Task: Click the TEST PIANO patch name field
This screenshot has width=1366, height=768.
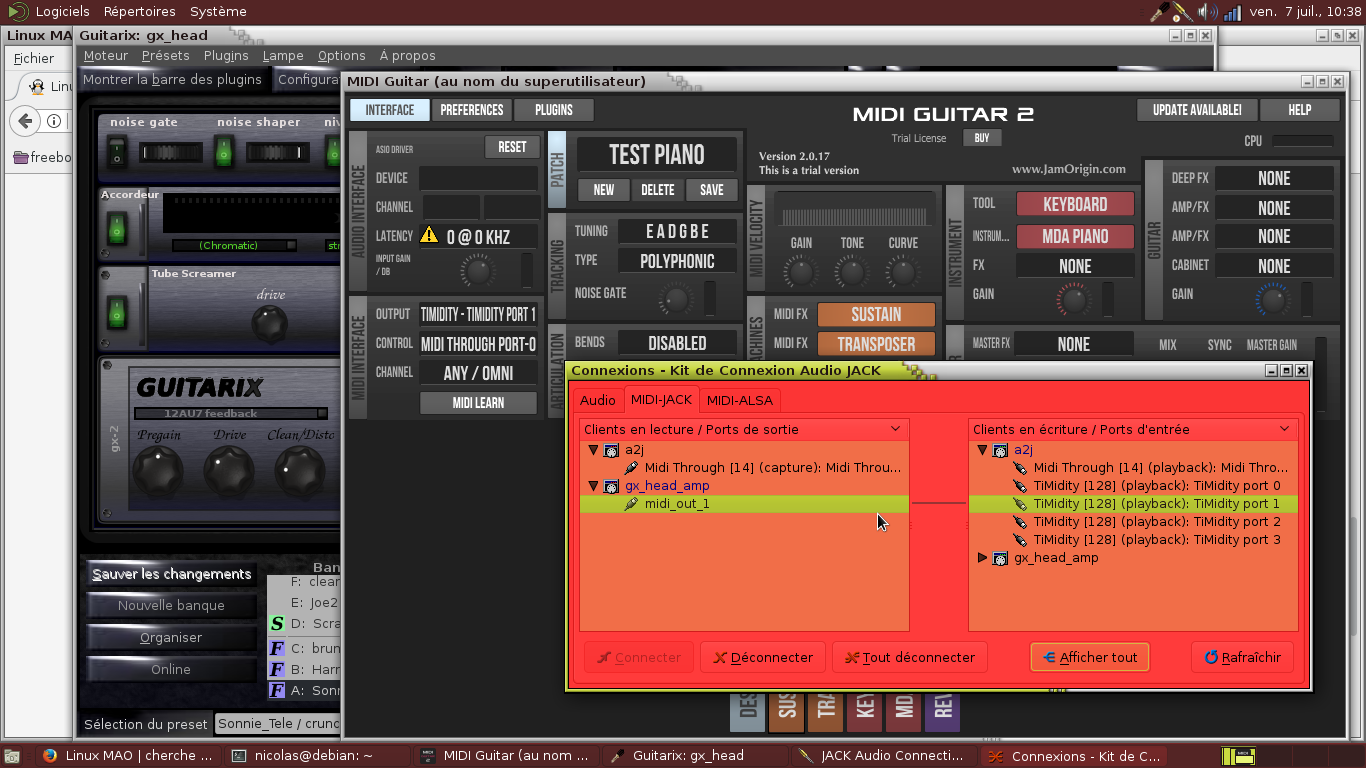Action: pos(657,155)
